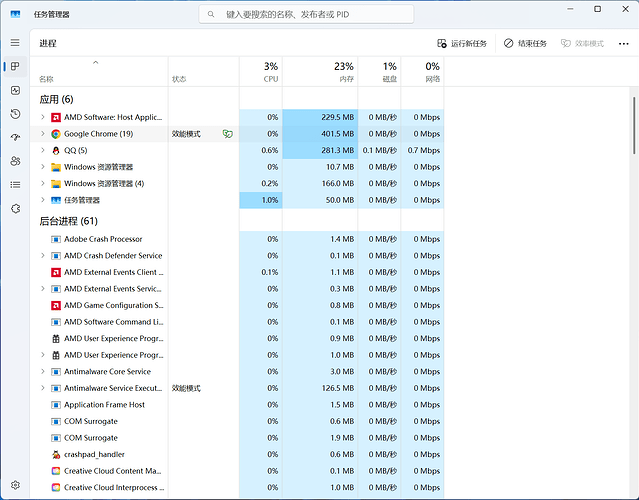The image size is (639, 500).
Task: Sort processes by the 内存 memory column
Action: tap(343, 72)
